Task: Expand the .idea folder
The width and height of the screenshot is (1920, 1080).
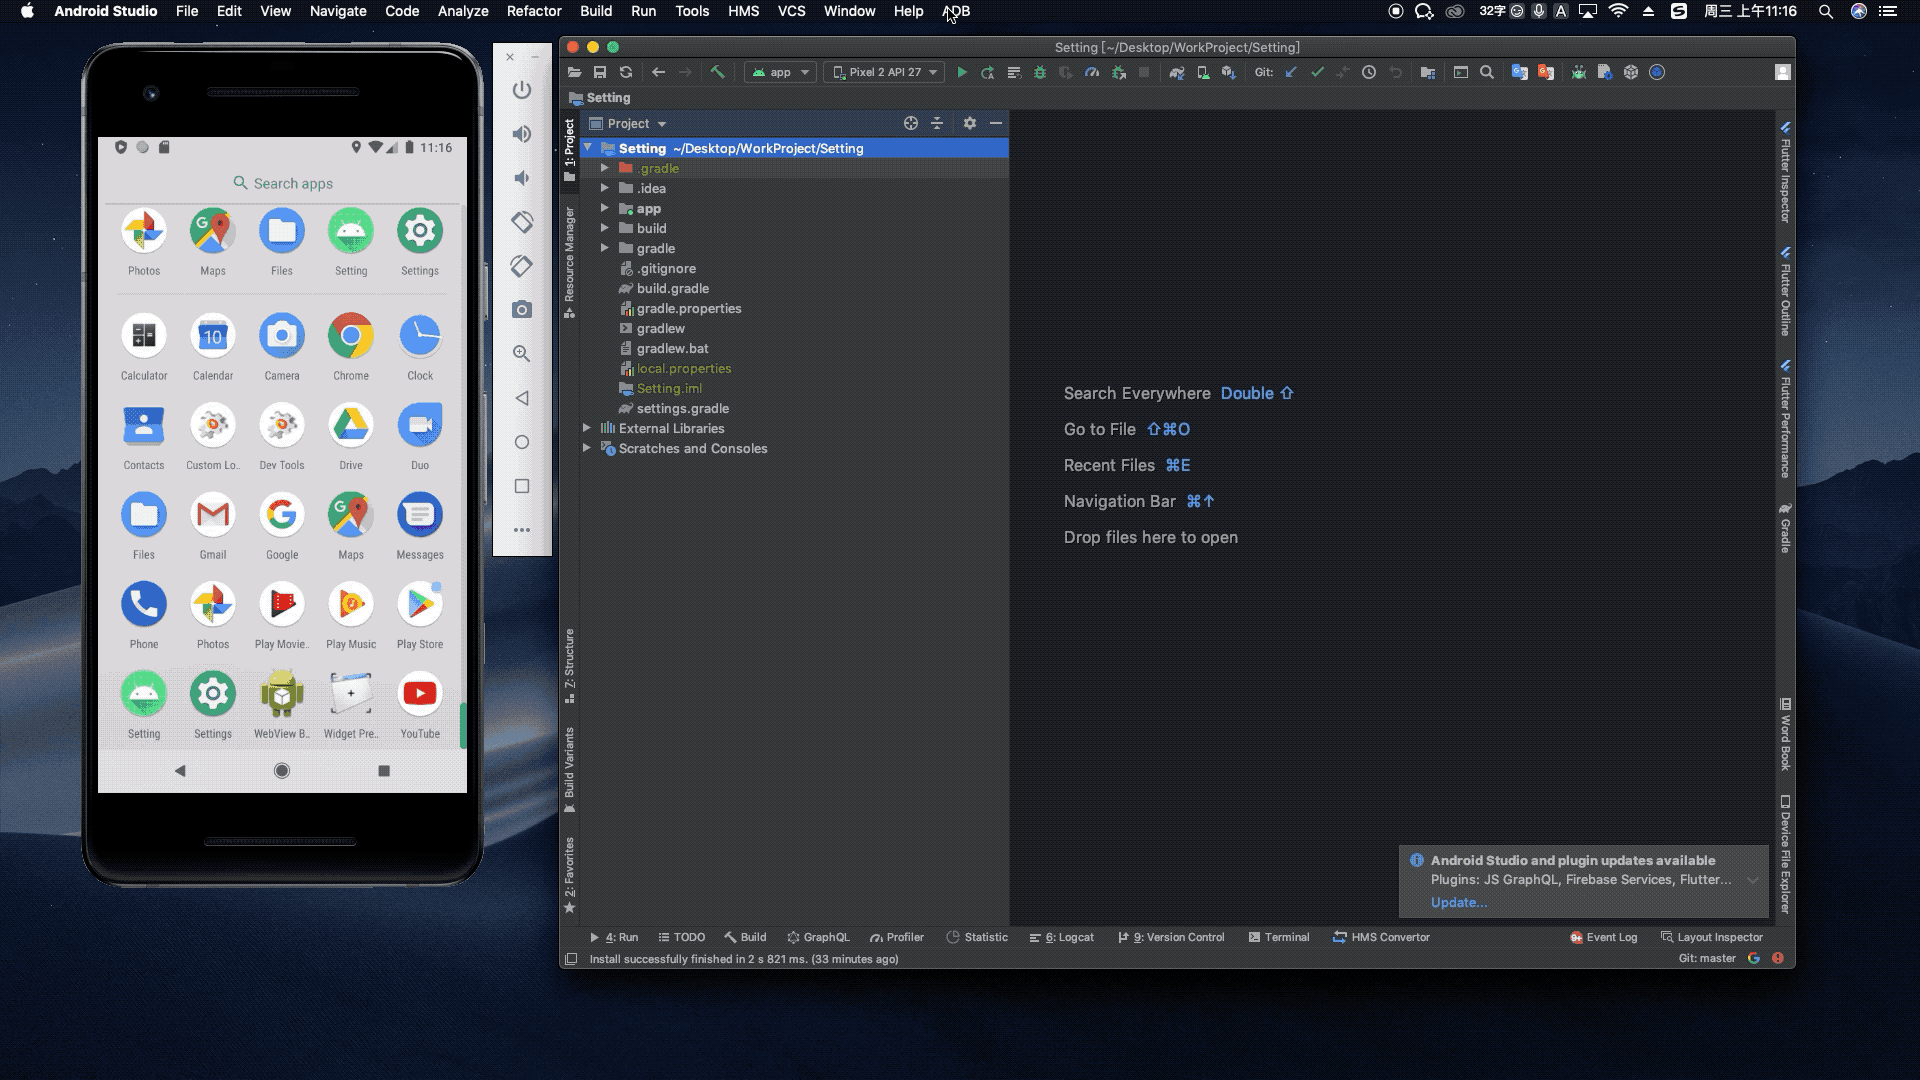Action: pos(605,188)
